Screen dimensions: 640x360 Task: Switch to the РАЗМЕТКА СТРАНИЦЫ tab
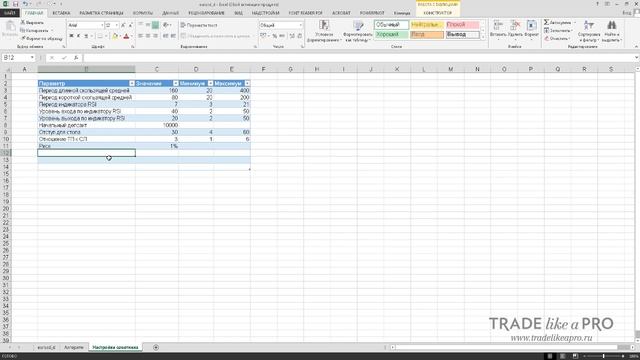101,13
